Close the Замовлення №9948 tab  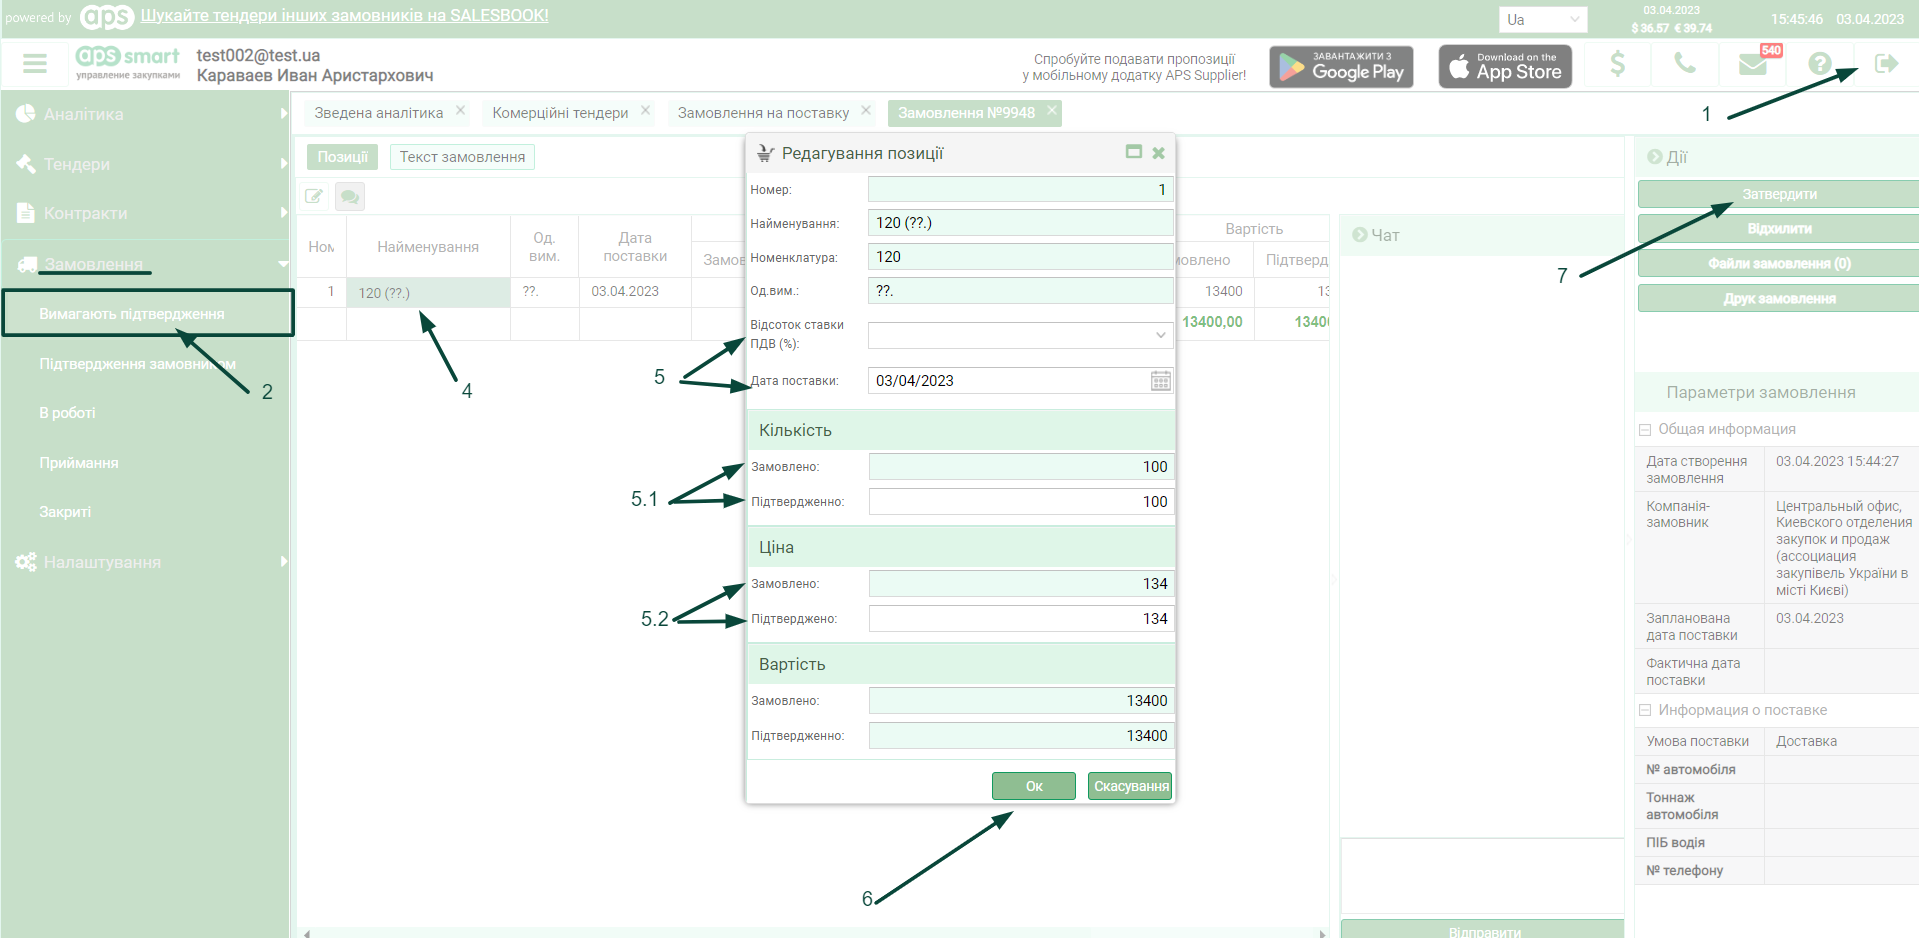pyautogui.click(x=1051, y=110)
